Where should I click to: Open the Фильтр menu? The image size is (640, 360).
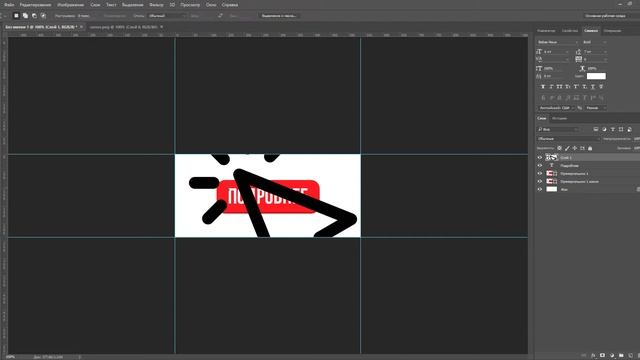(156, 5)
